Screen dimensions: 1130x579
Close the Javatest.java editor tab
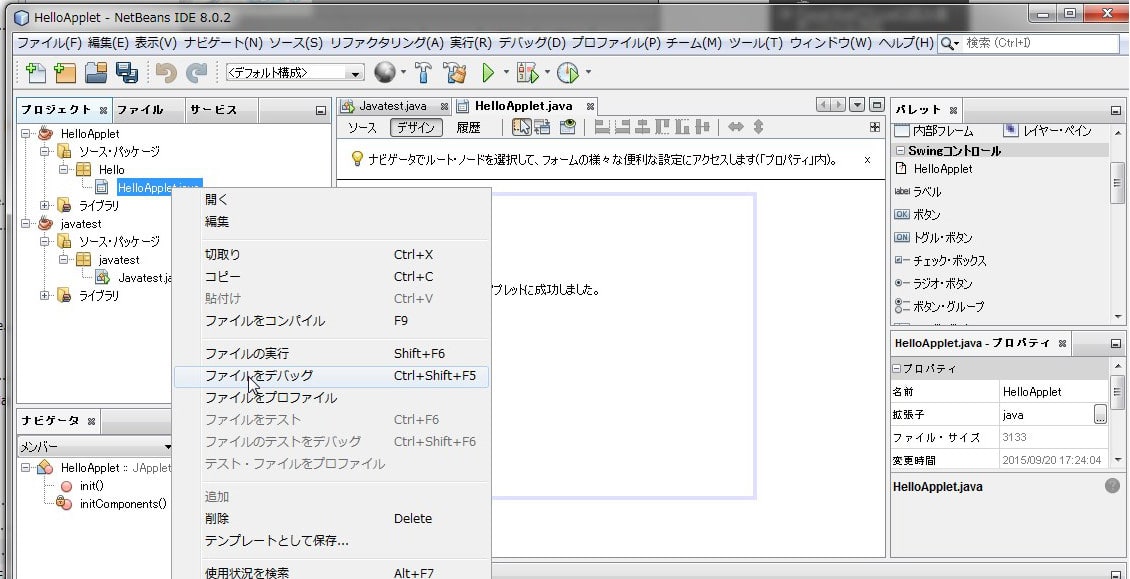tap(444, 107)
